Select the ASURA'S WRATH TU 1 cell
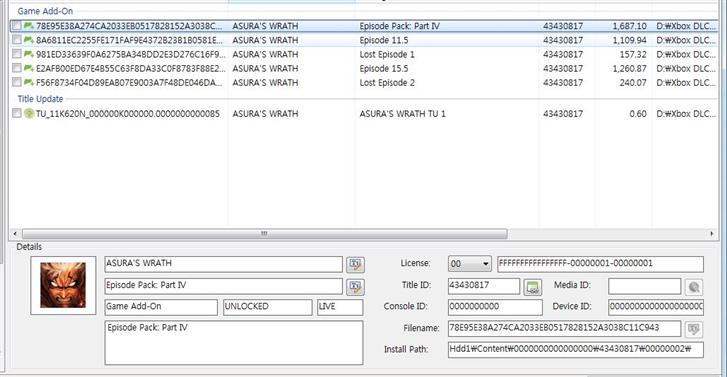 tap(402, 114)
